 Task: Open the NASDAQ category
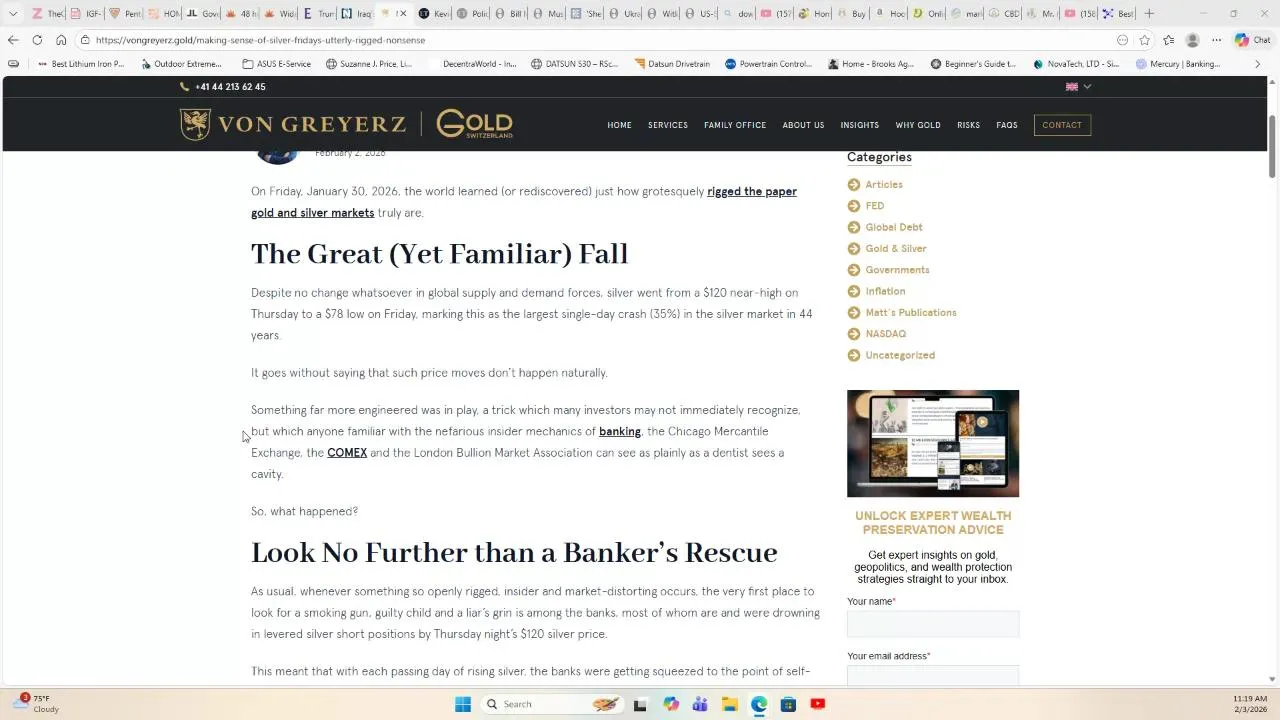(886, 334)
